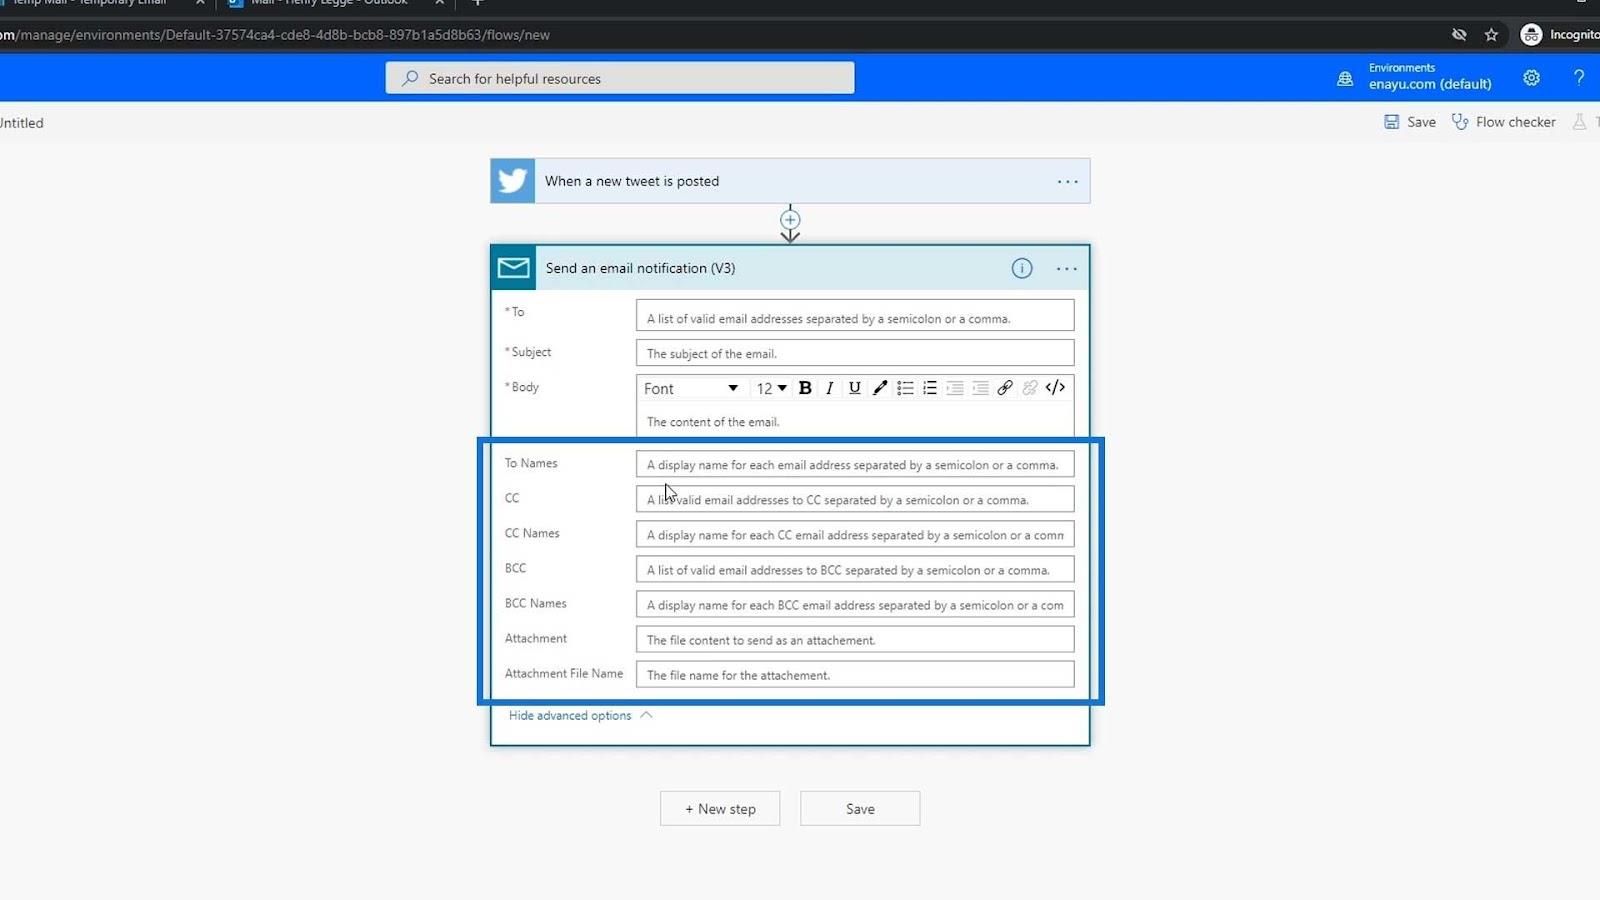Open the text highlight color picker
This screenshot has height=900, width=1600.
click(x=880, y=388)
